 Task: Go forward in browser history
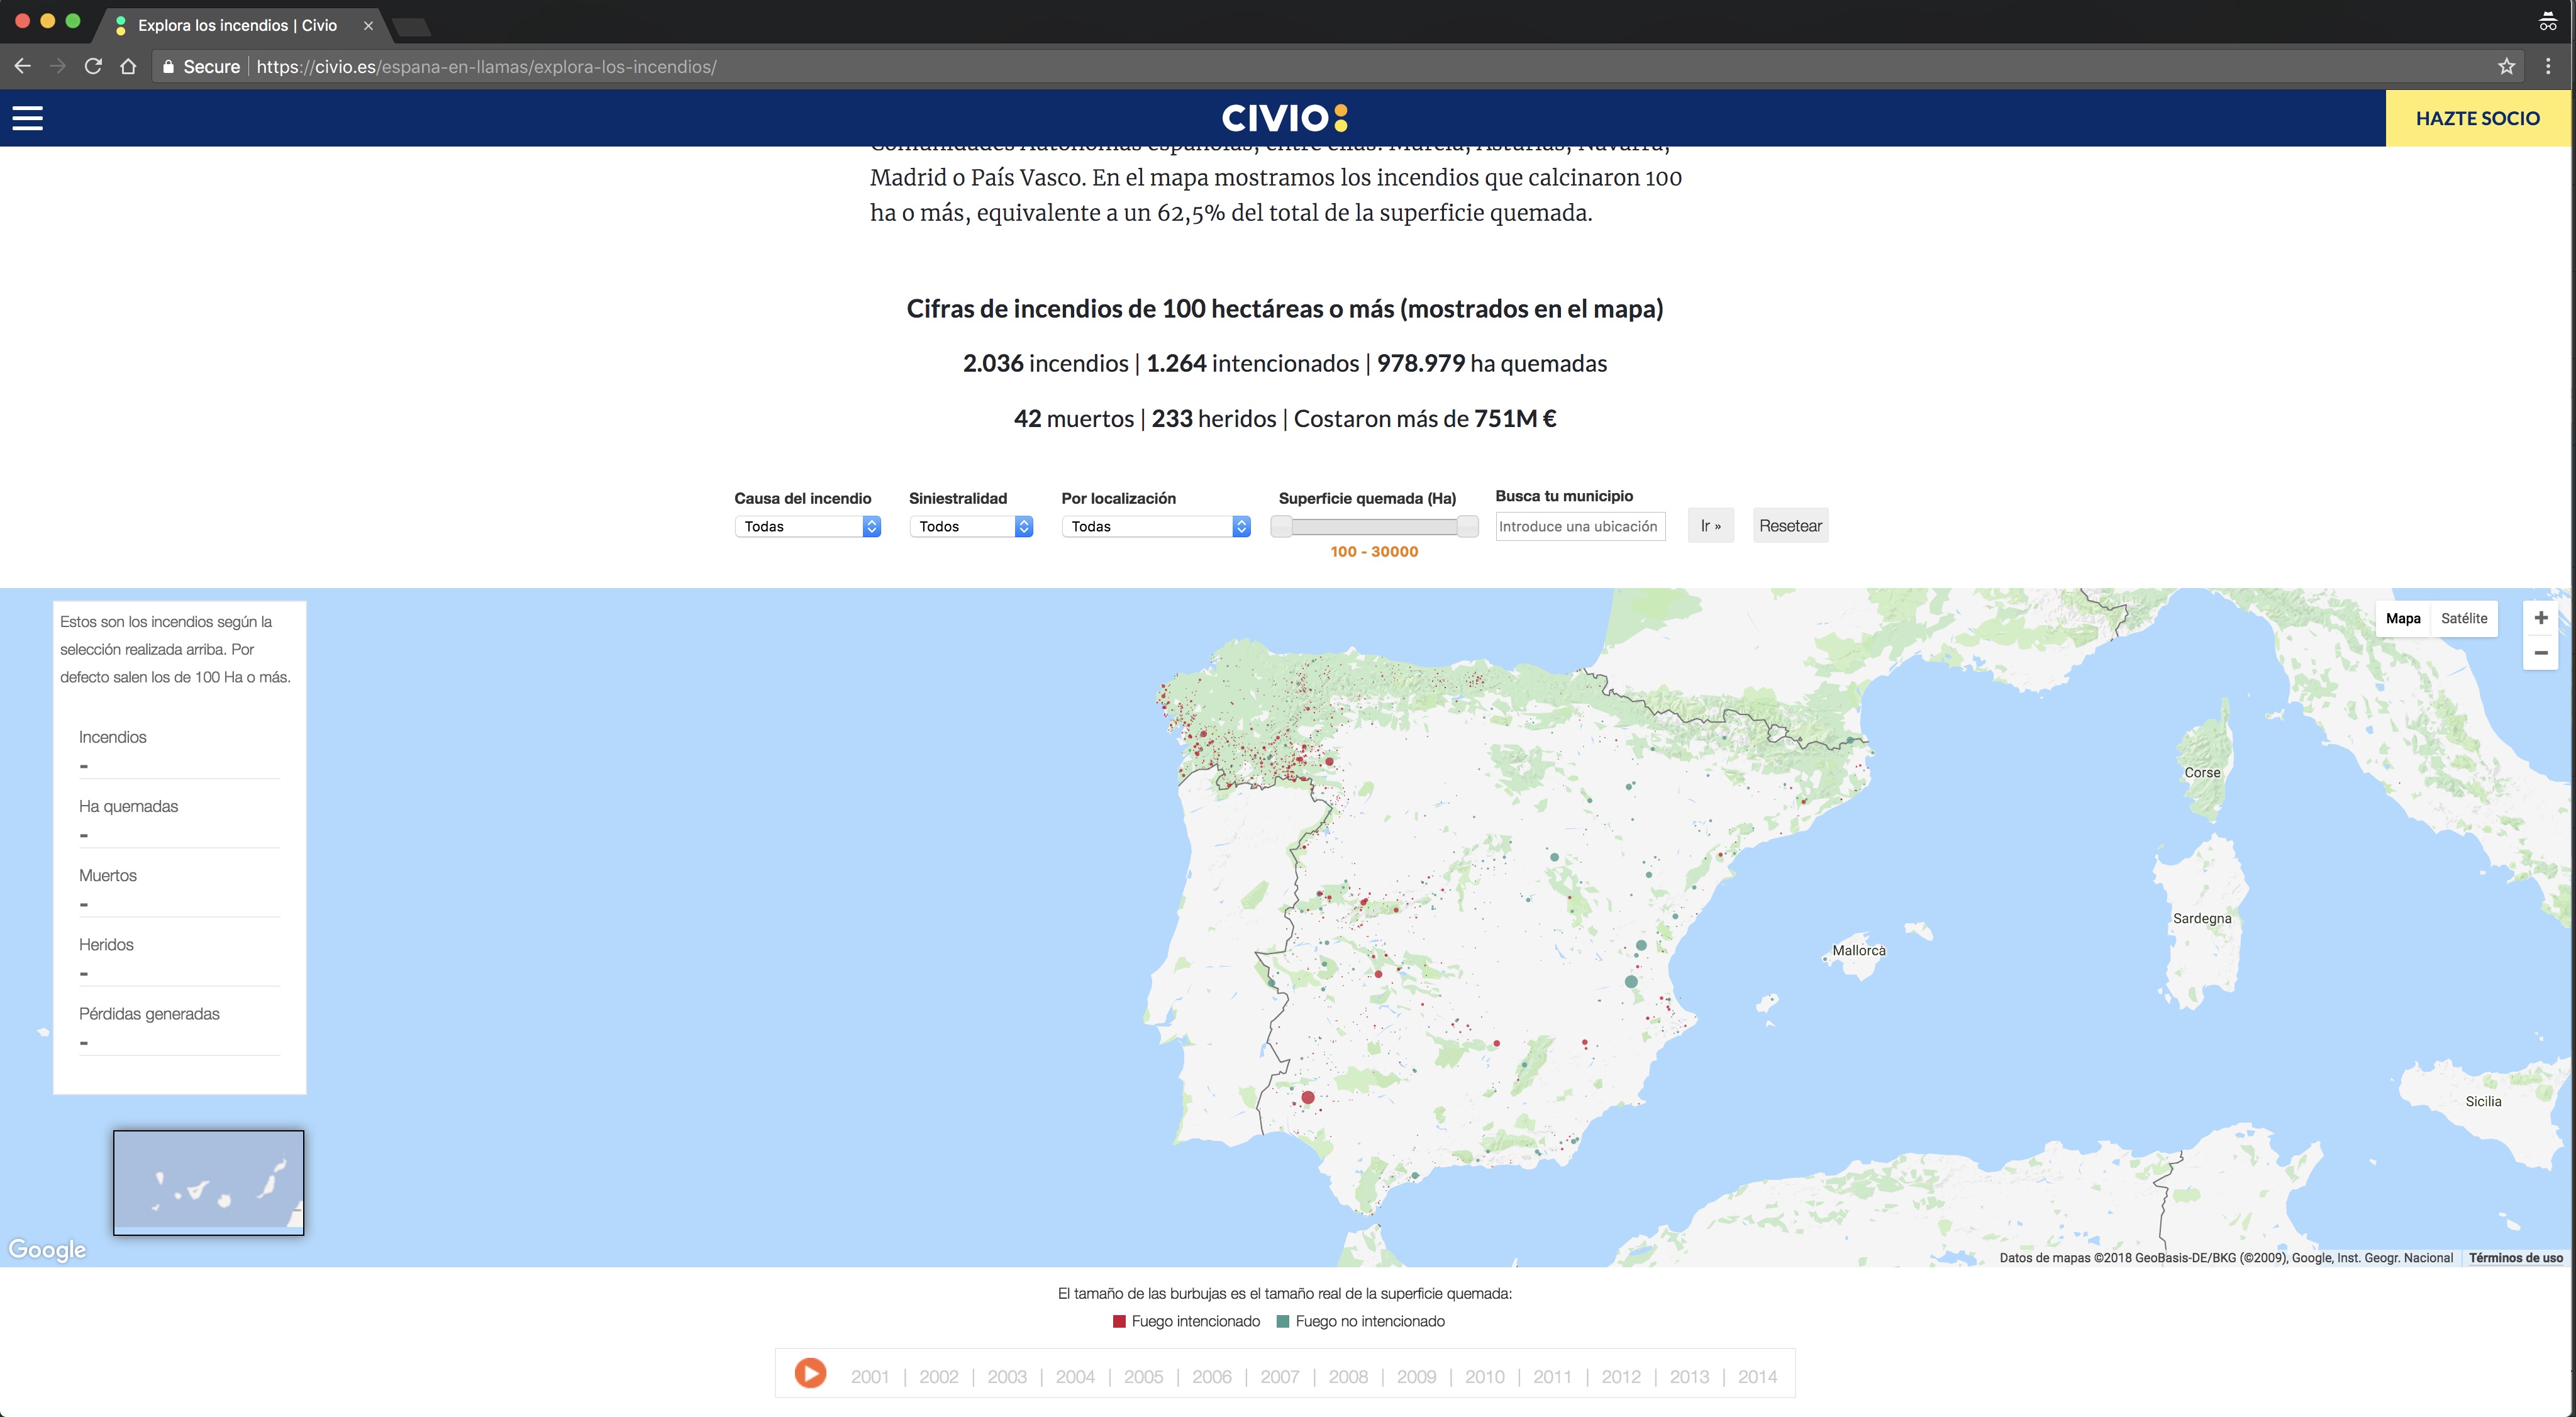58,66
